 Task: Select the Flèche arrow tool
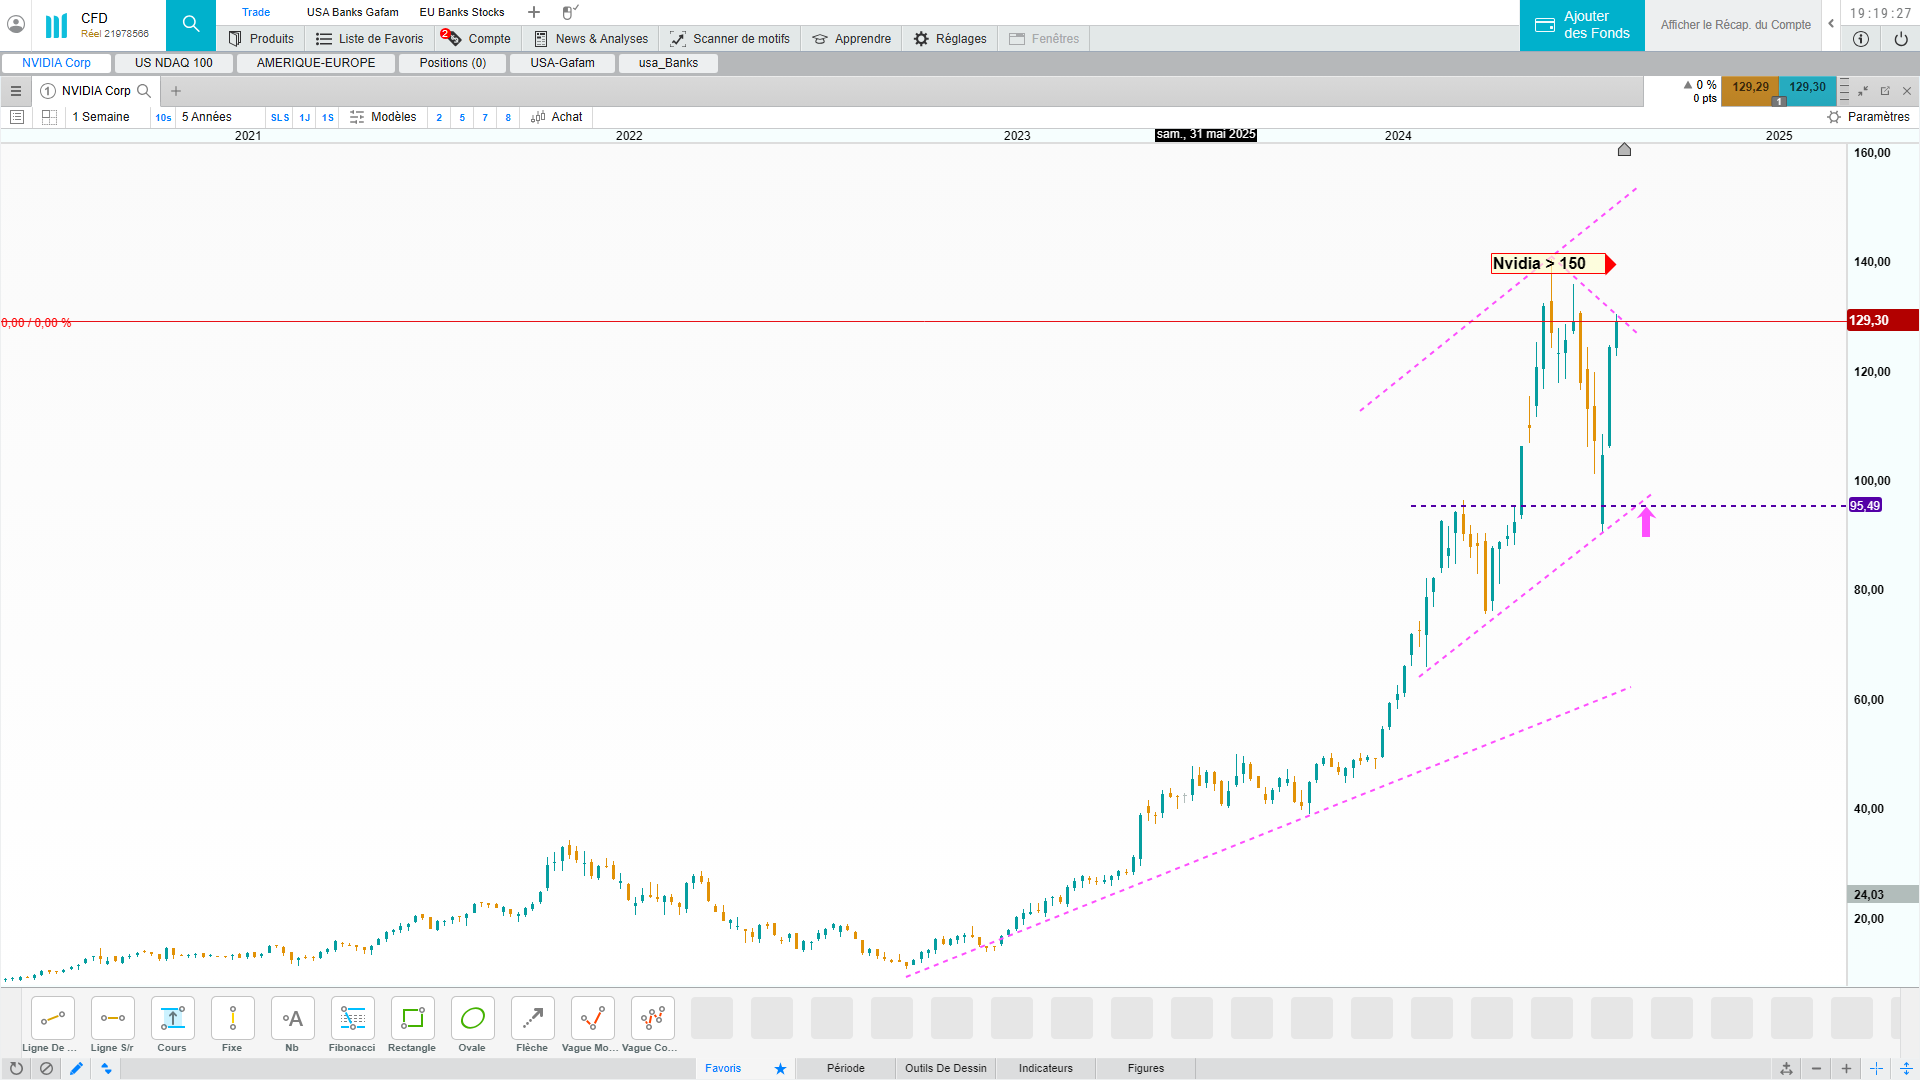tap(532, 1019)
